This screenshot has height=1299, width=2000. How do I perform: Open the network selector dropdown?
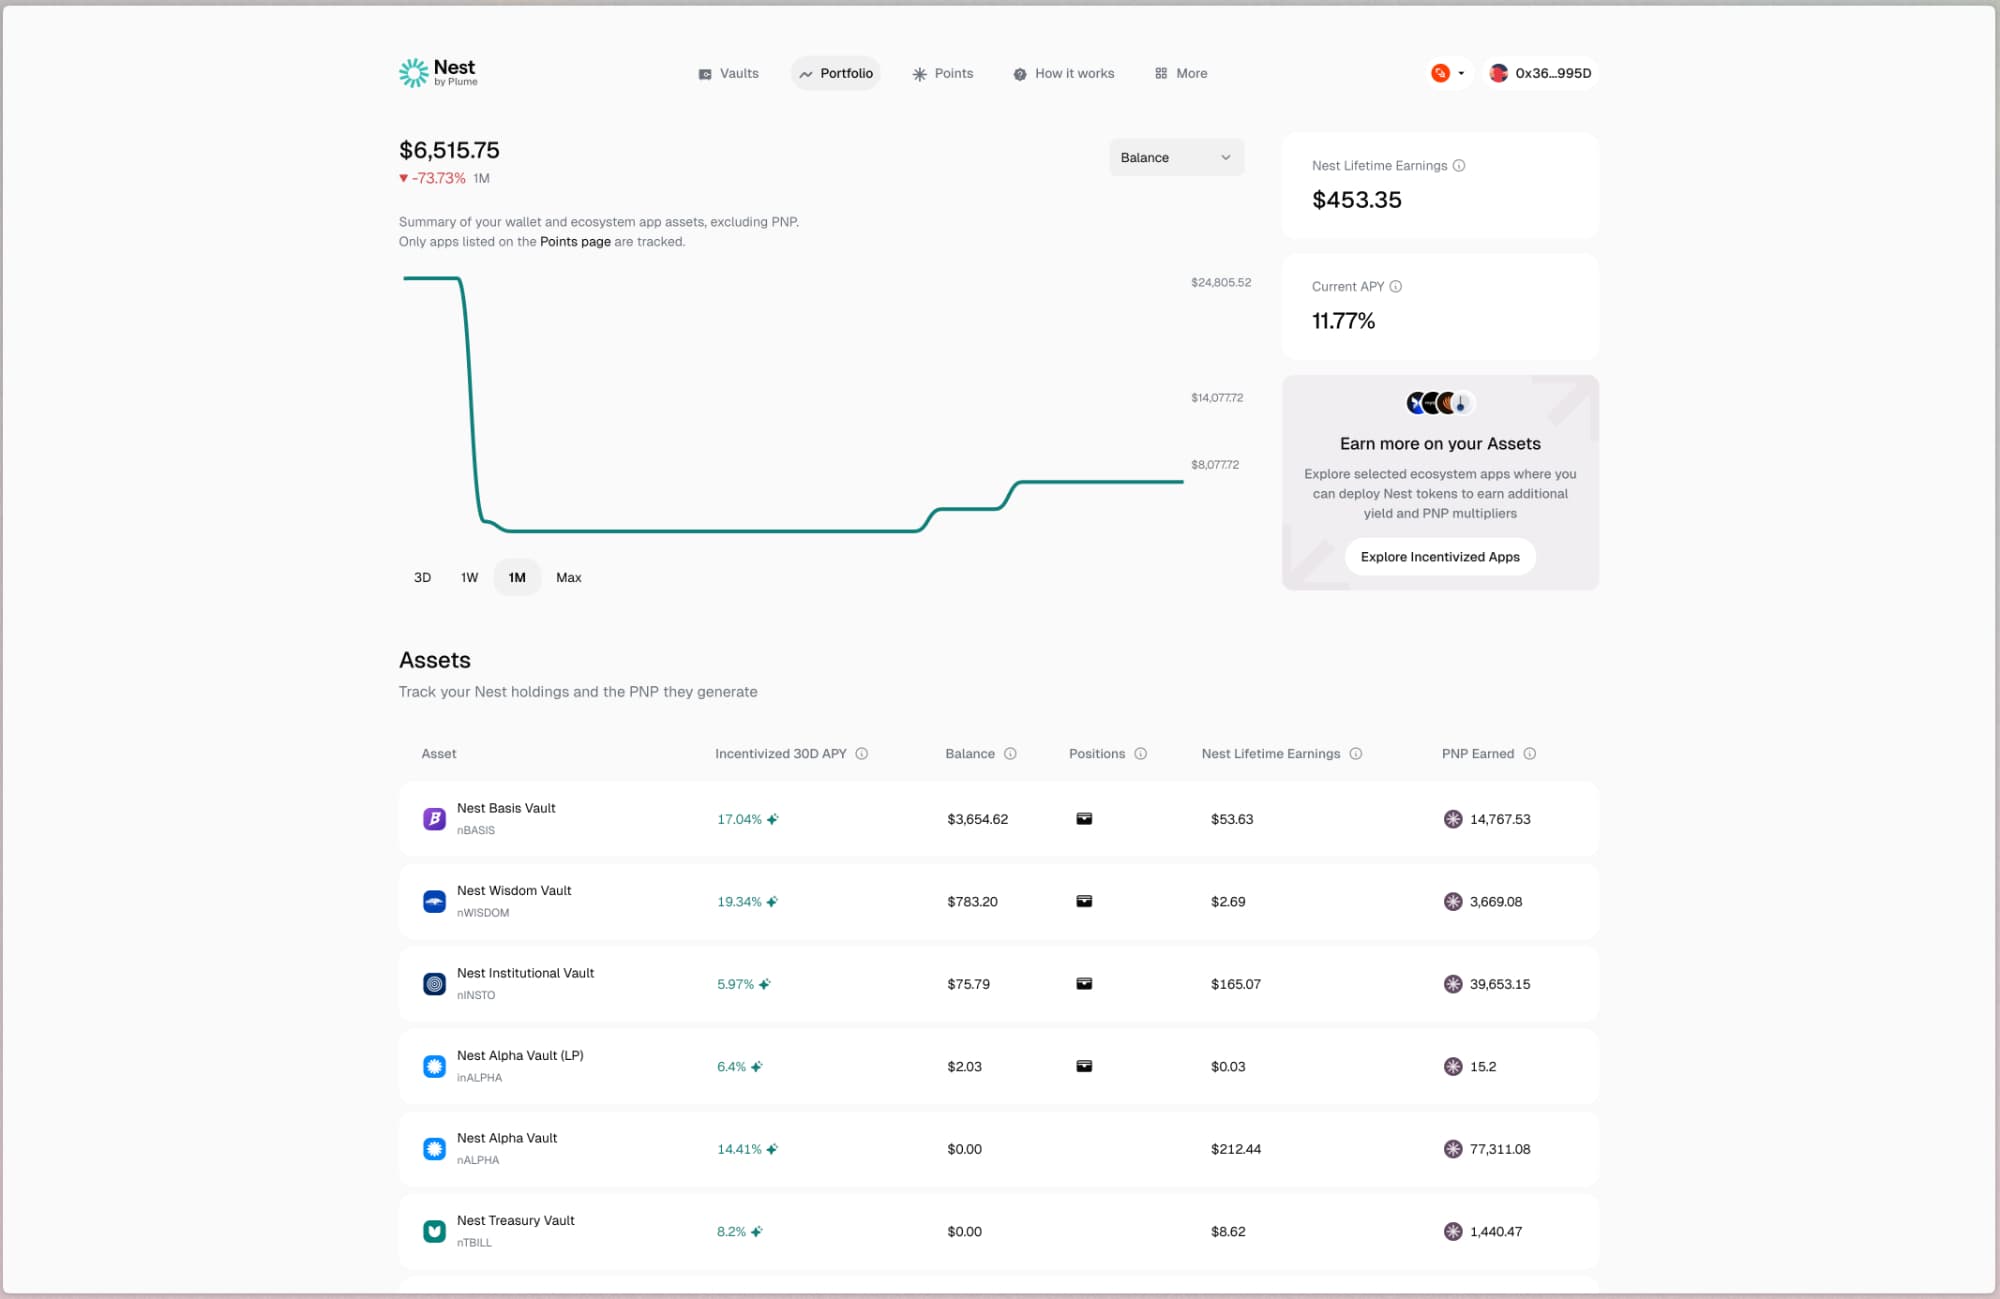1448,73
